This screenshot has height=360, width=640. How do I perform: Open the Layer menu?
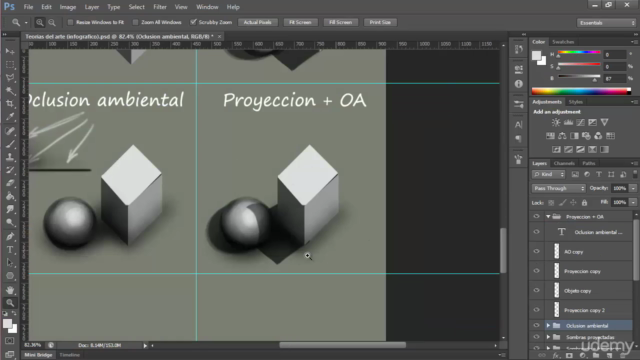92,7
